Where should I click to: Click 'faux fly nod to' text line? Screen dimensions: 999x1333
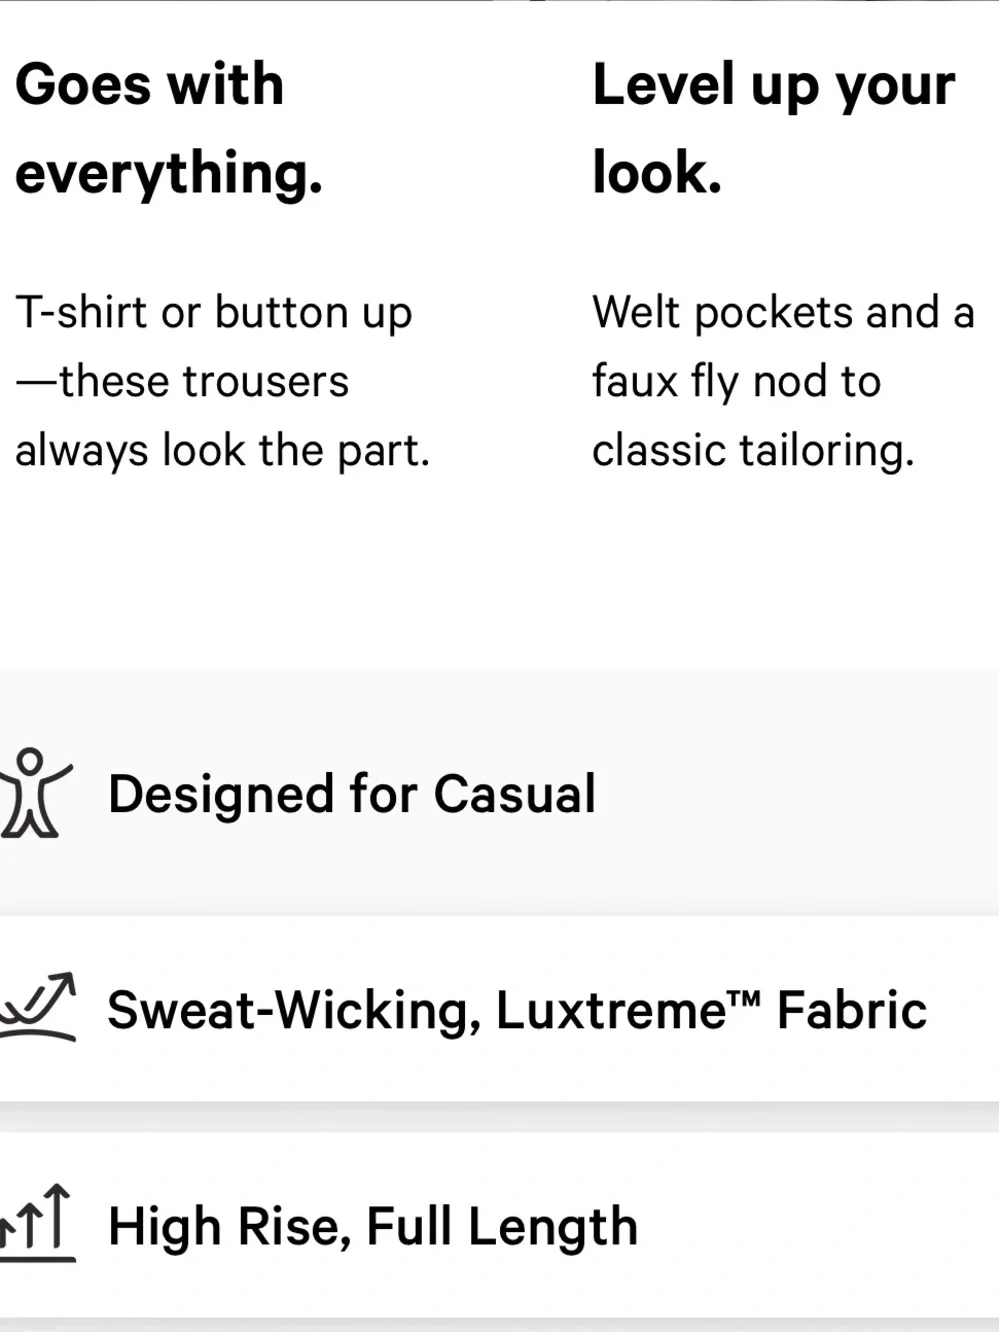[x=736, y=382]
